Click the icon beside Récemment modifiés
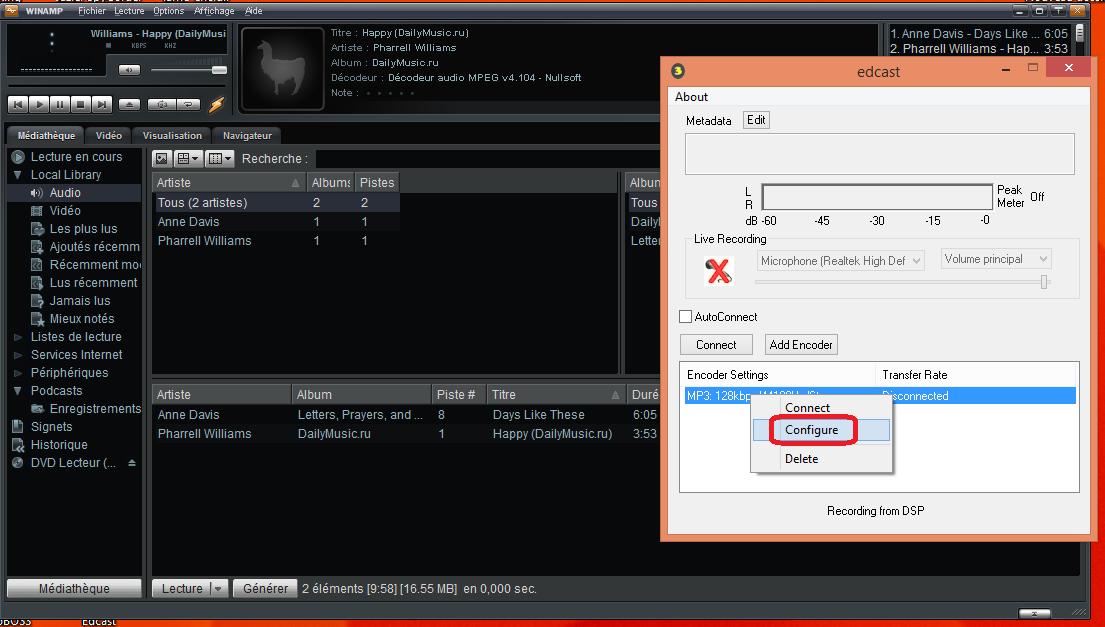Viewport: 1105px width, 627px height. 37,265
